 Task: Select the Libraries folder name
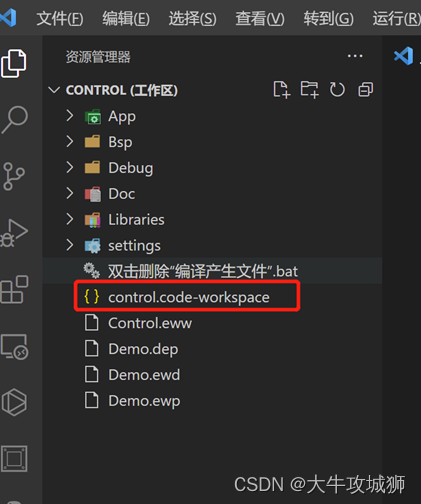[x=136, y=220]
